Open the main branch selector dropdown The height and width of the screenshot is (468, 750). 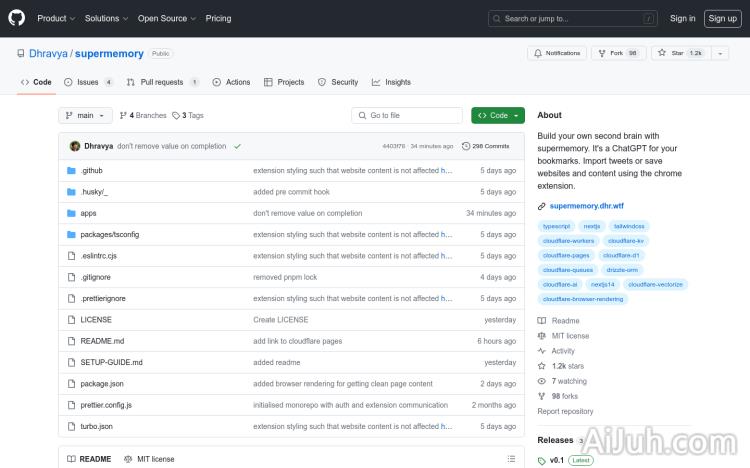pos(85,116)
